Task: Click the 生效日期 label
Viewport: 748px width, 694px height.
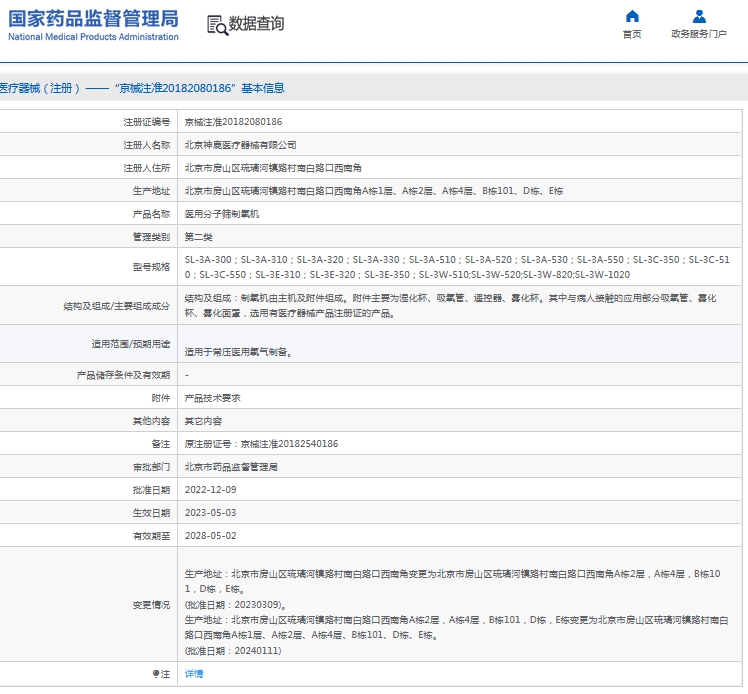Action: tap(151, 512)
